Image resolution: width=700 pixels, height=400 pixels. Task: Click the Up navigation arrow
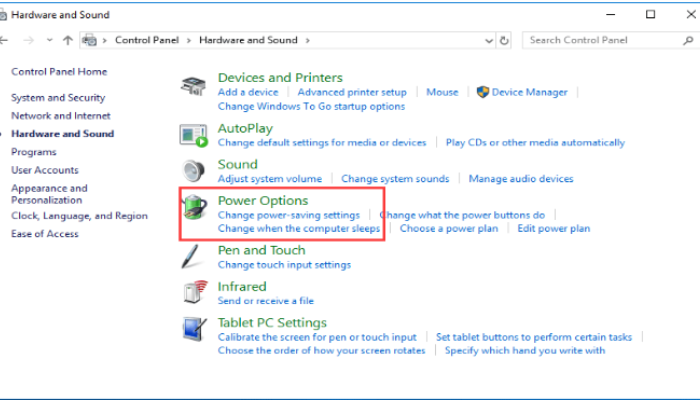(67, 40)
